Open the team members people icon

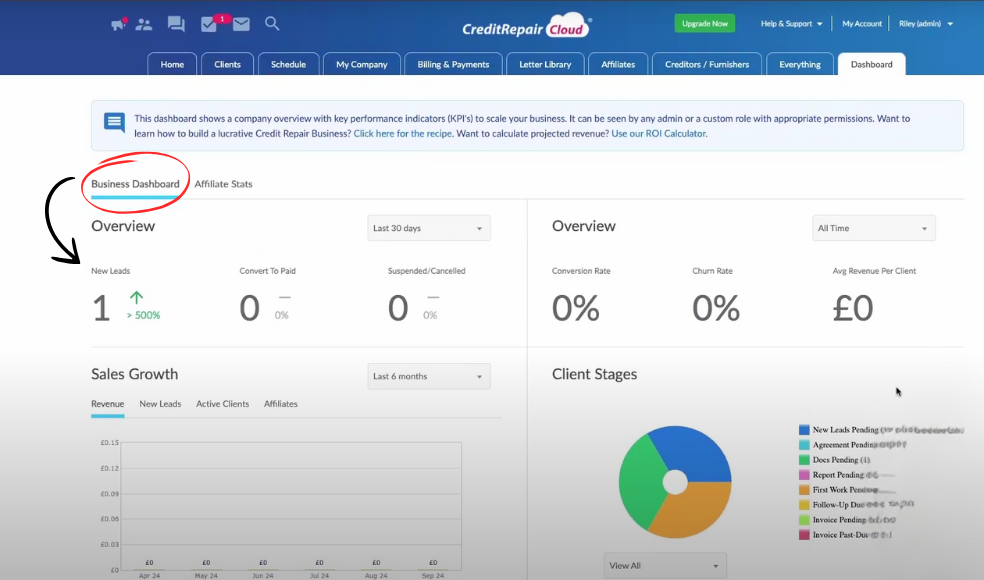click(144, 24)
